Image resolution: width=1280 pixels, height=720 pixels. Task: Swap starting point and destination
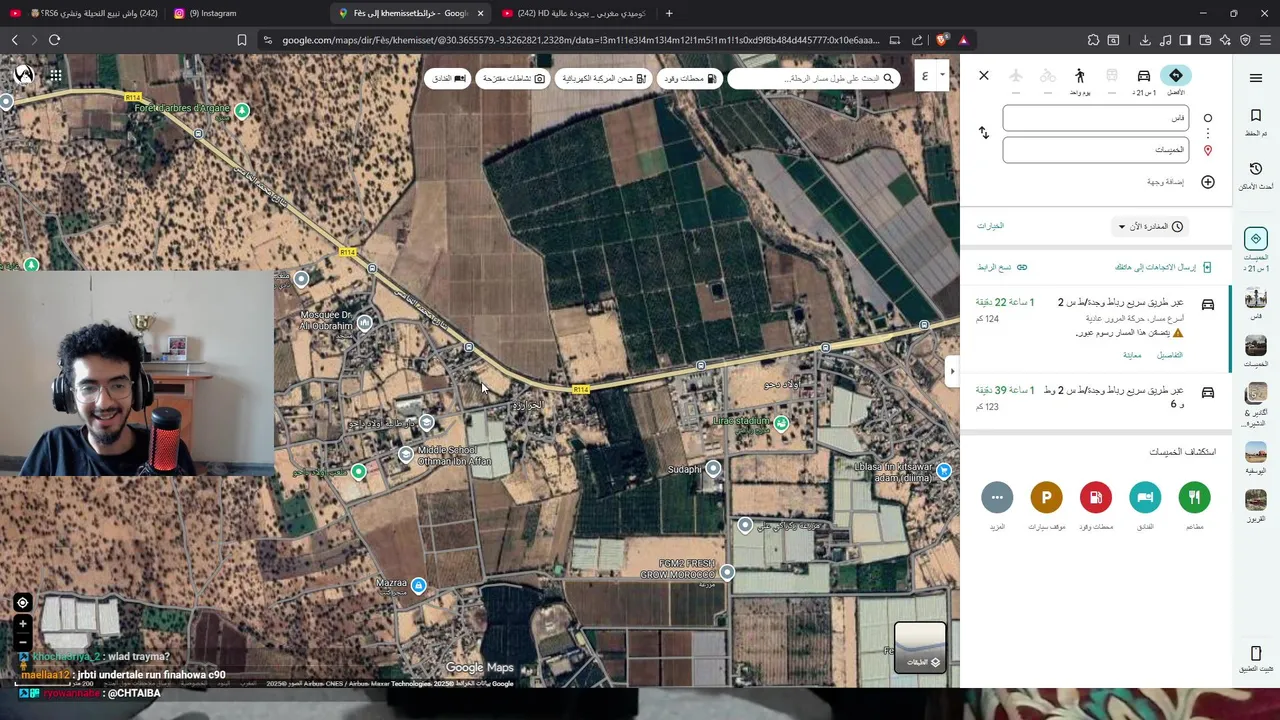pos(984,133)
